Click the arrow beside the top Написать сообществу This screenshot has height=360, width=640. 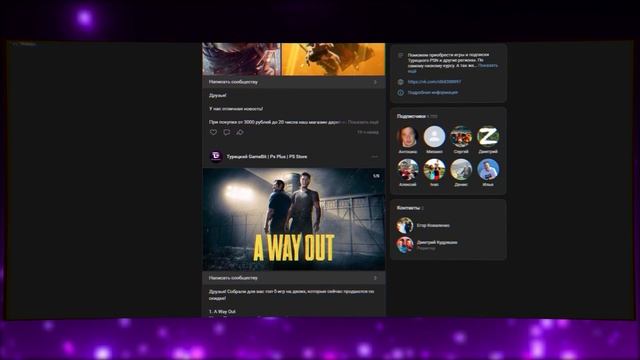(x=375, y=82)
